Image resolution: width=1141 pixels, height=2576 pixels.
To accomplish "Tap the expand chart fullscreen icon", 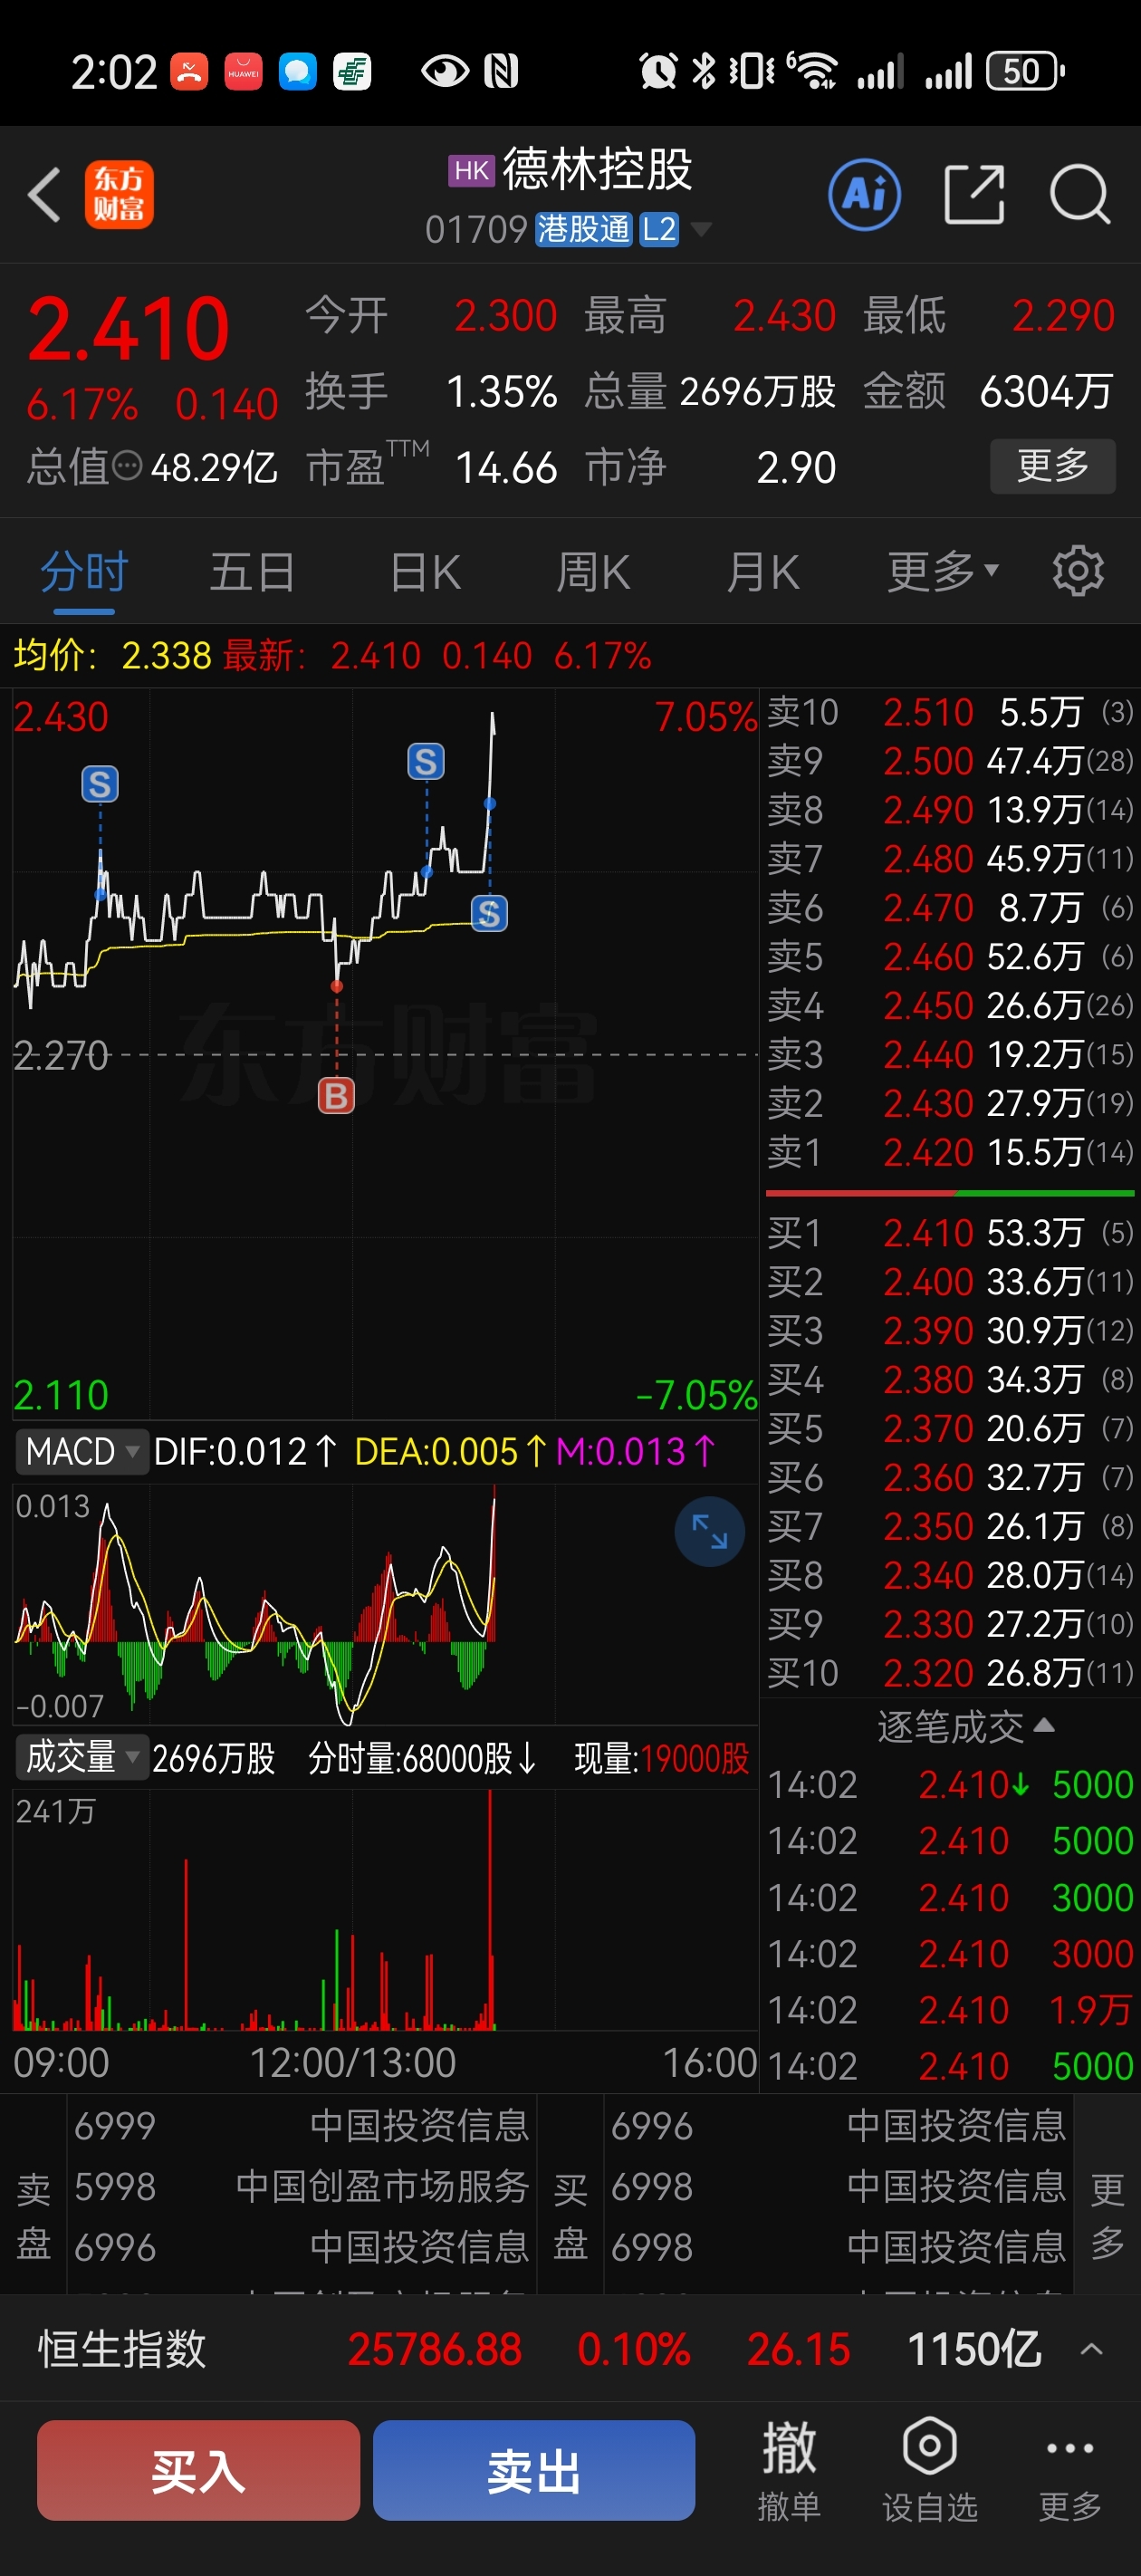I will 709,1531.
